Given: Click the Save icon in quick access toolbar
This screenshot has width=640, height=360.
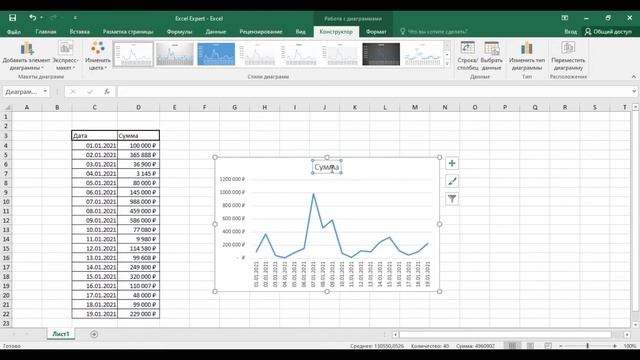Looking at the screenshot, I should (13, 18).
